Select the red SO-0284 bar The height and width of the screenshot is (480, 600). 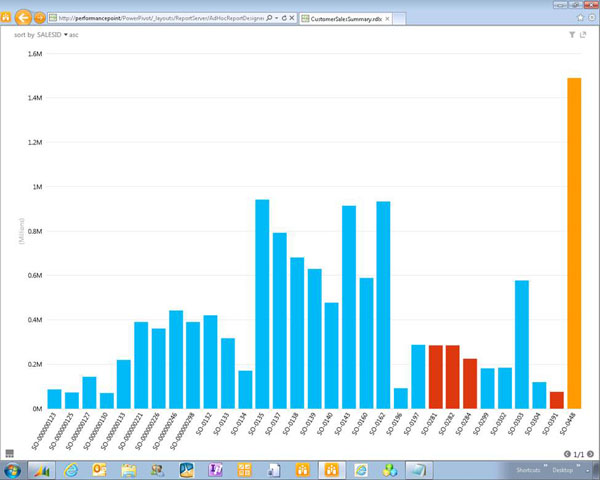click(x=470, y=384)
